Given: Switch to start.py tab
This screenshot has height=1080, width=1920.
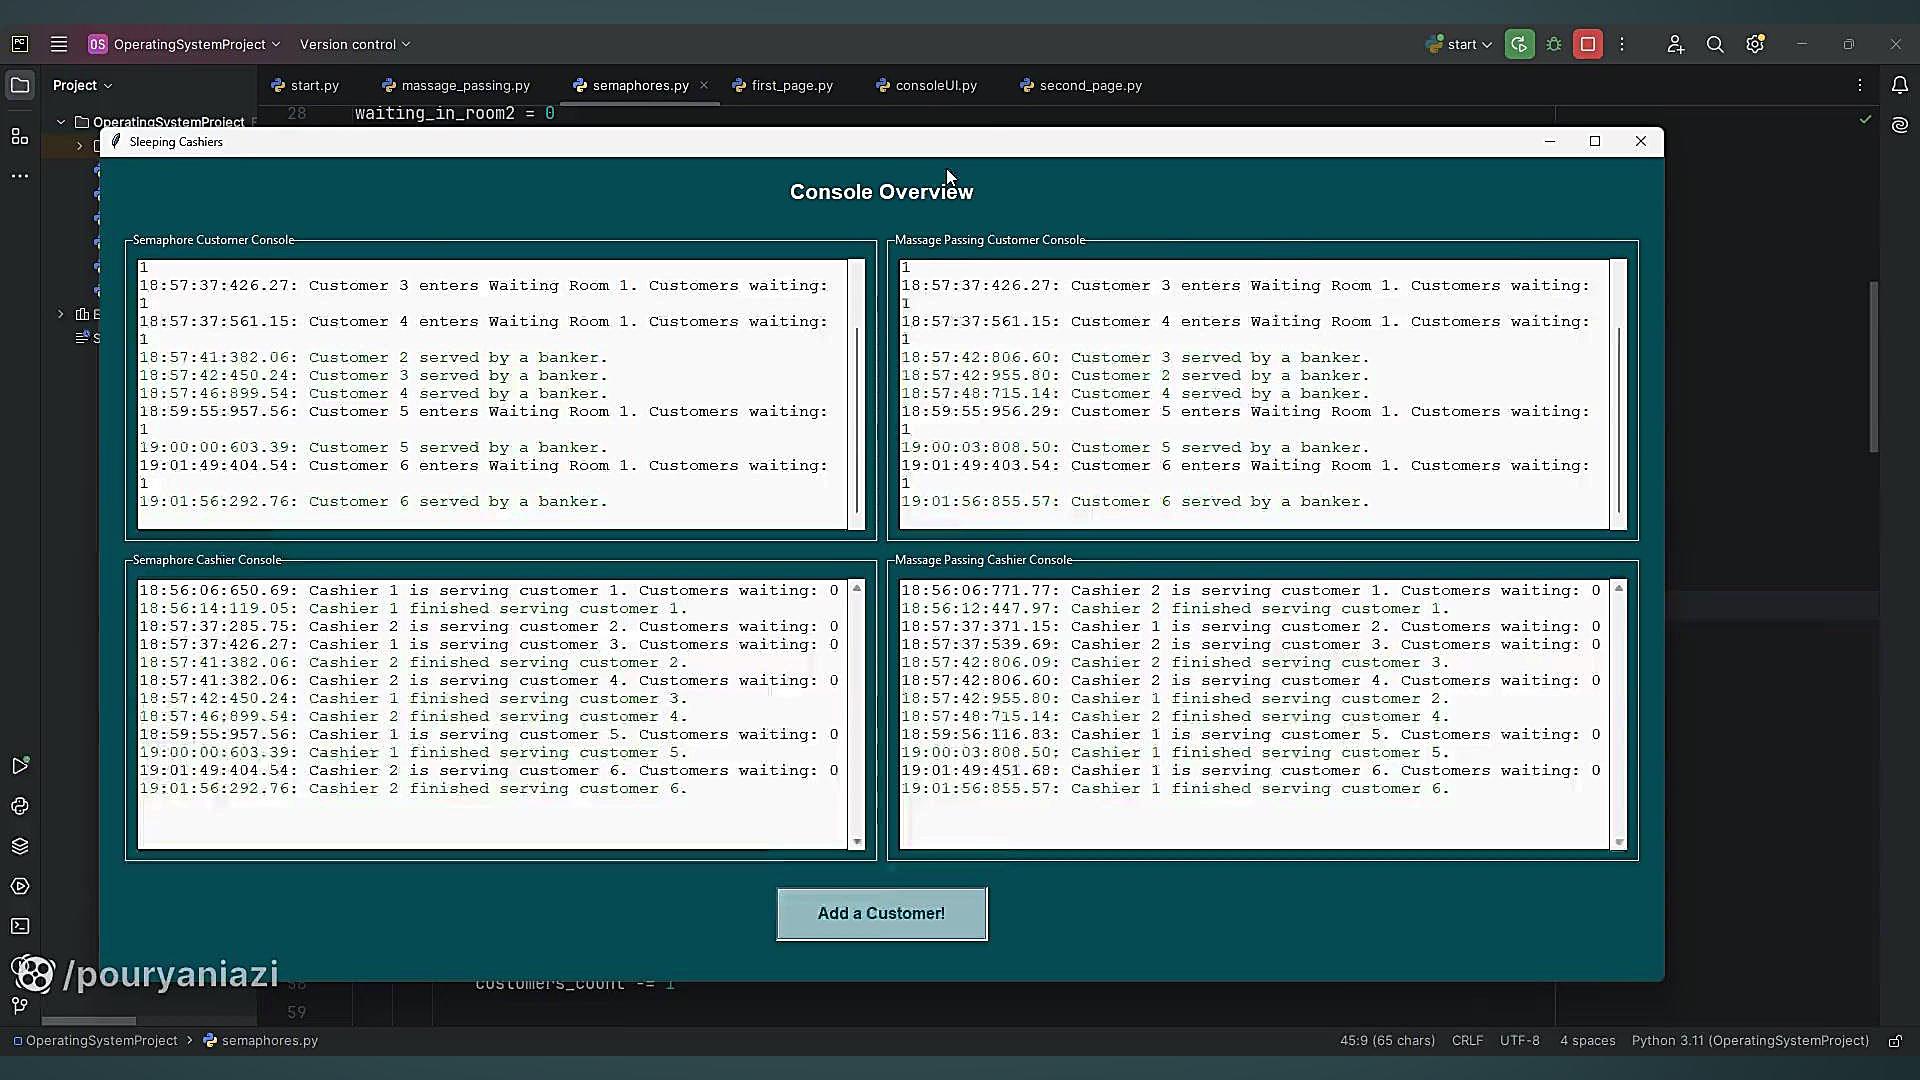Looking at the screenshot, I should (305, 85).
